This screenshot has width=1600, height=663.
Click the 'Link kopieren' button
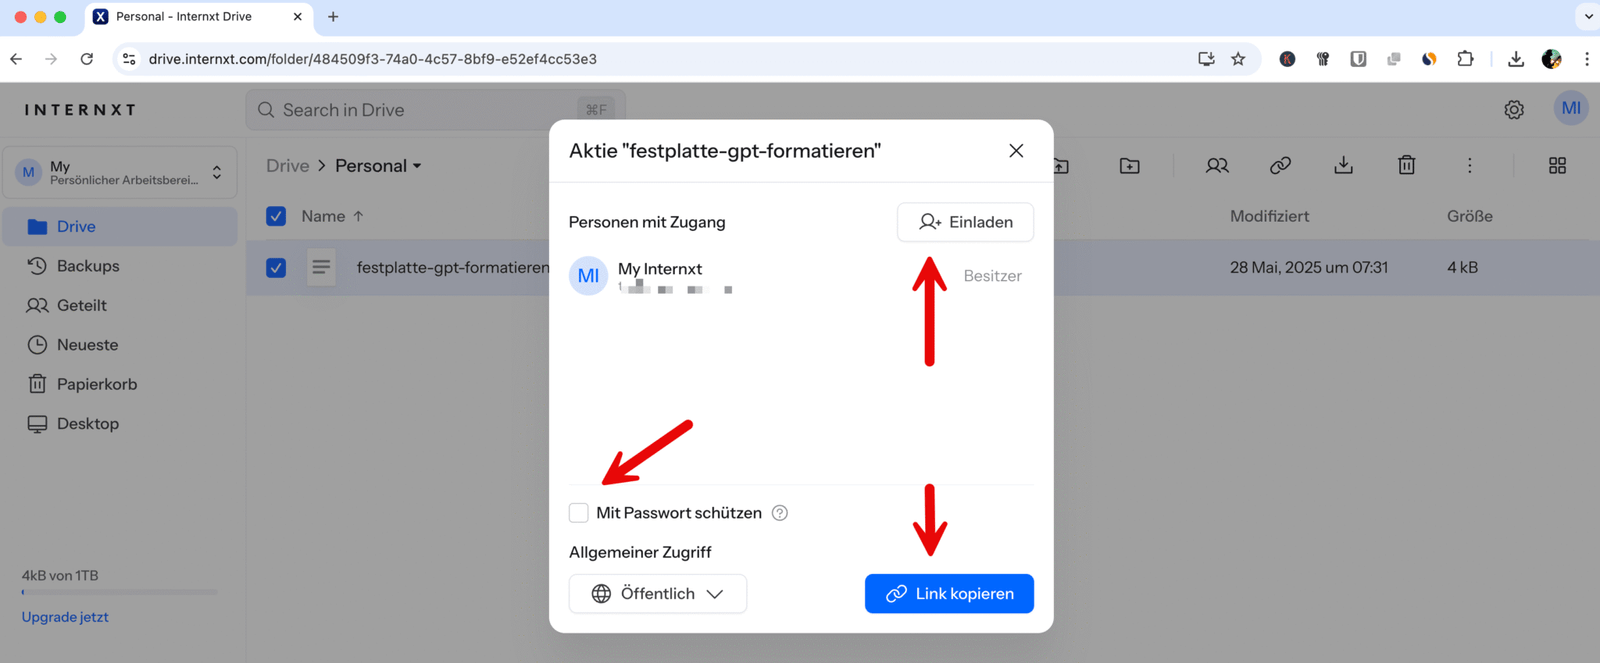click(x=949, y=593)
